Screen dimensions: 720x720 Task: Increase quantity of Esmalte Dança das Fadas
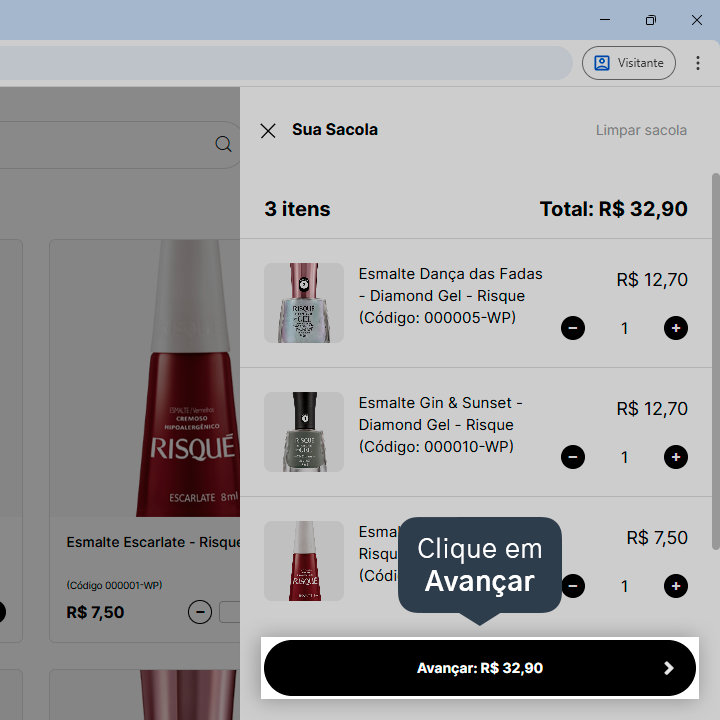675,328
